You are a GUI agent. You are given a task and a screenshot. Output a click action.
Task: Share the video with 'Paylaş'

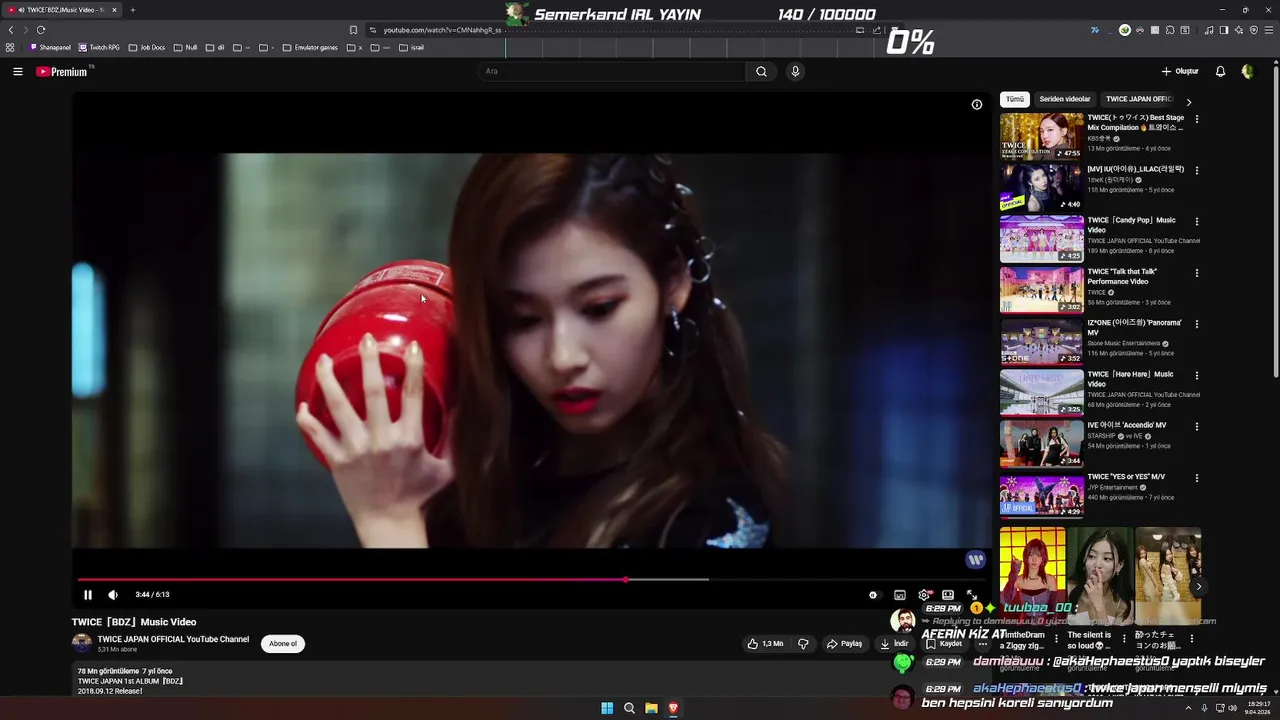844,644
